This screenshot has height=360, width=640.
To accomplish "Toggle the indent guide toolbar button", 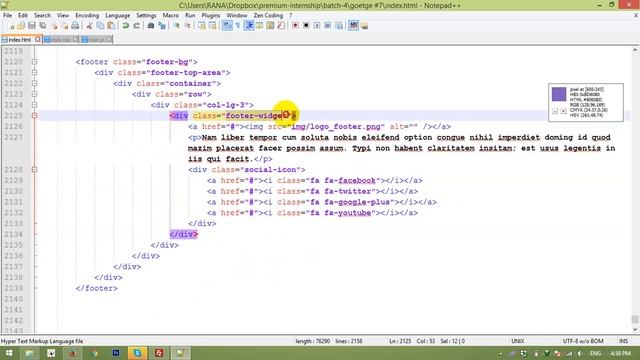I will click(x=249, y=26).
